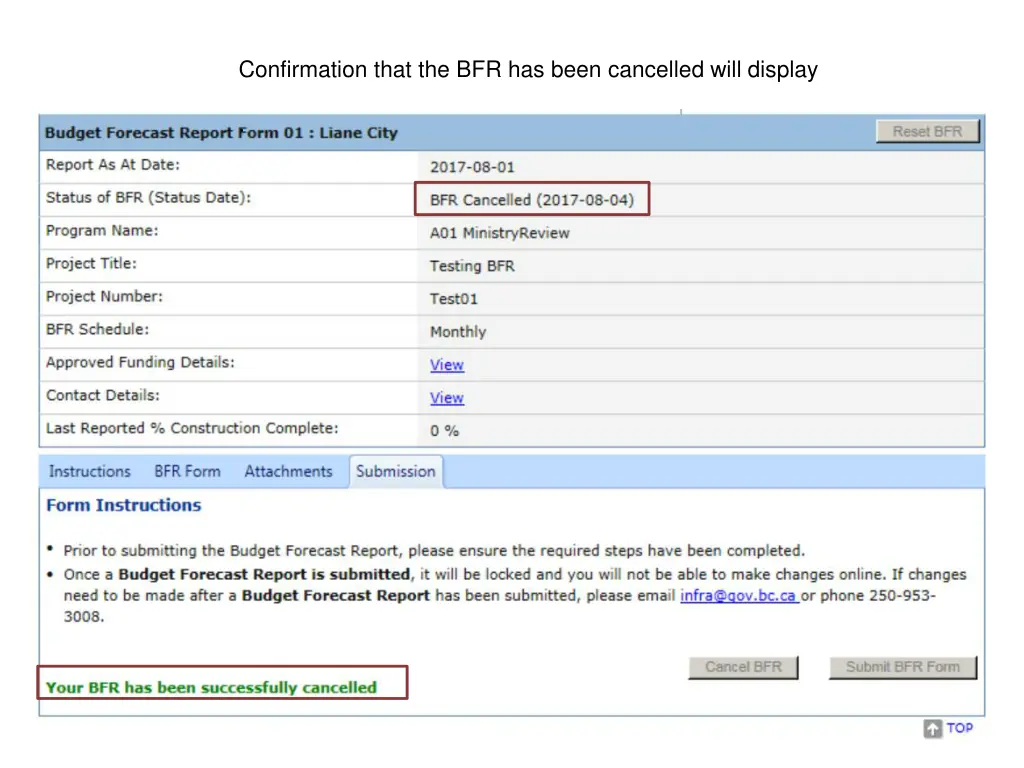Open the BFR Form tab

(187, 472)
